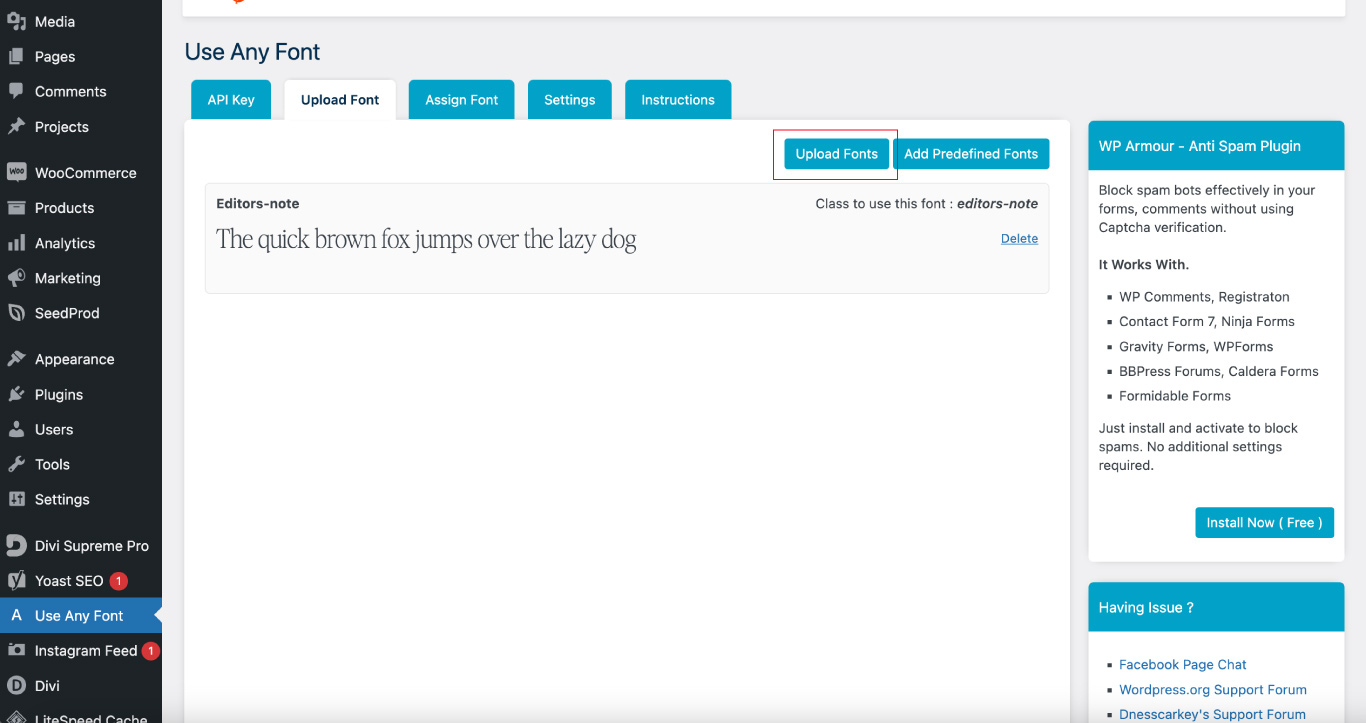
Task: Click the WooCommerce logo icon
Action: (x=16, y=172)
